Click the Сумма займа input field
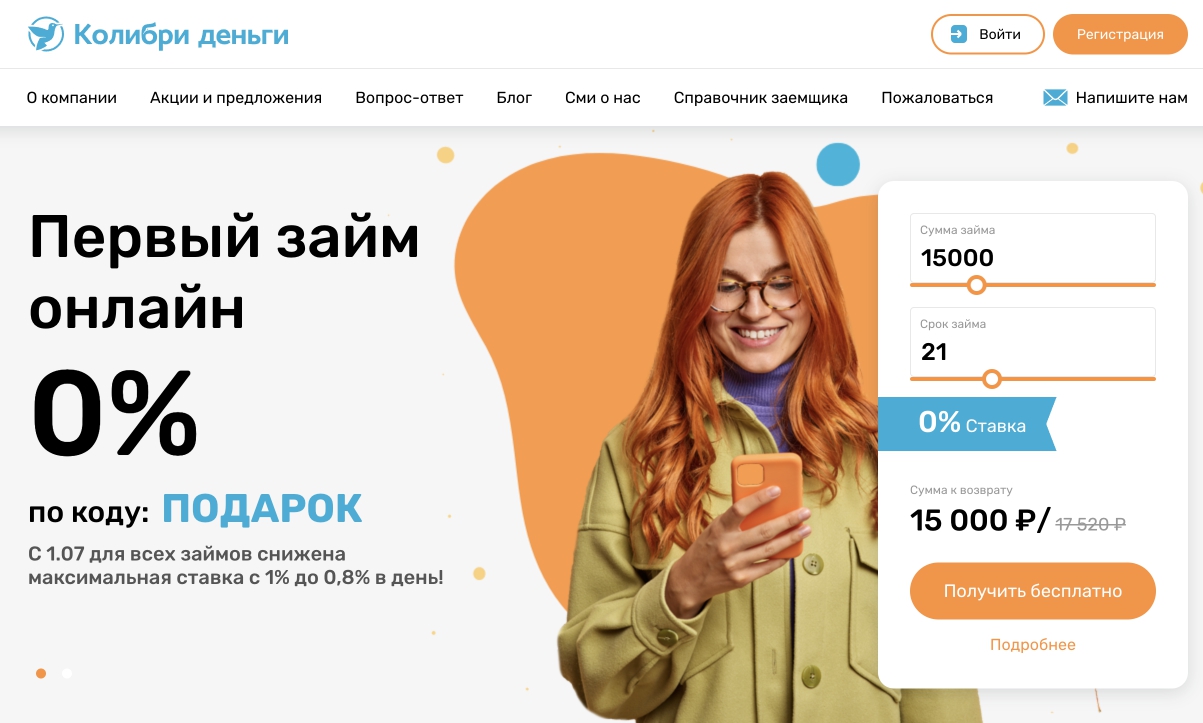 pyautogui.click(x=1033, y=248)
